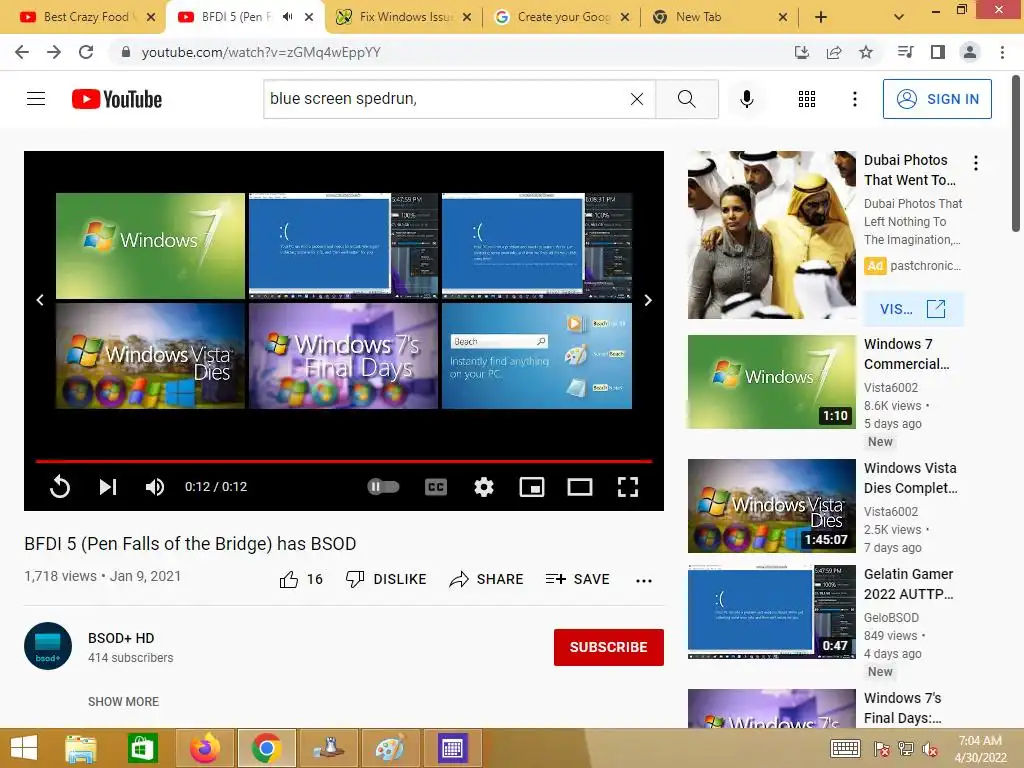The height and width of the screenshot is (768, 1024).
Task: Open YouTube hamburger guide menu
Action: click(36, 99)
